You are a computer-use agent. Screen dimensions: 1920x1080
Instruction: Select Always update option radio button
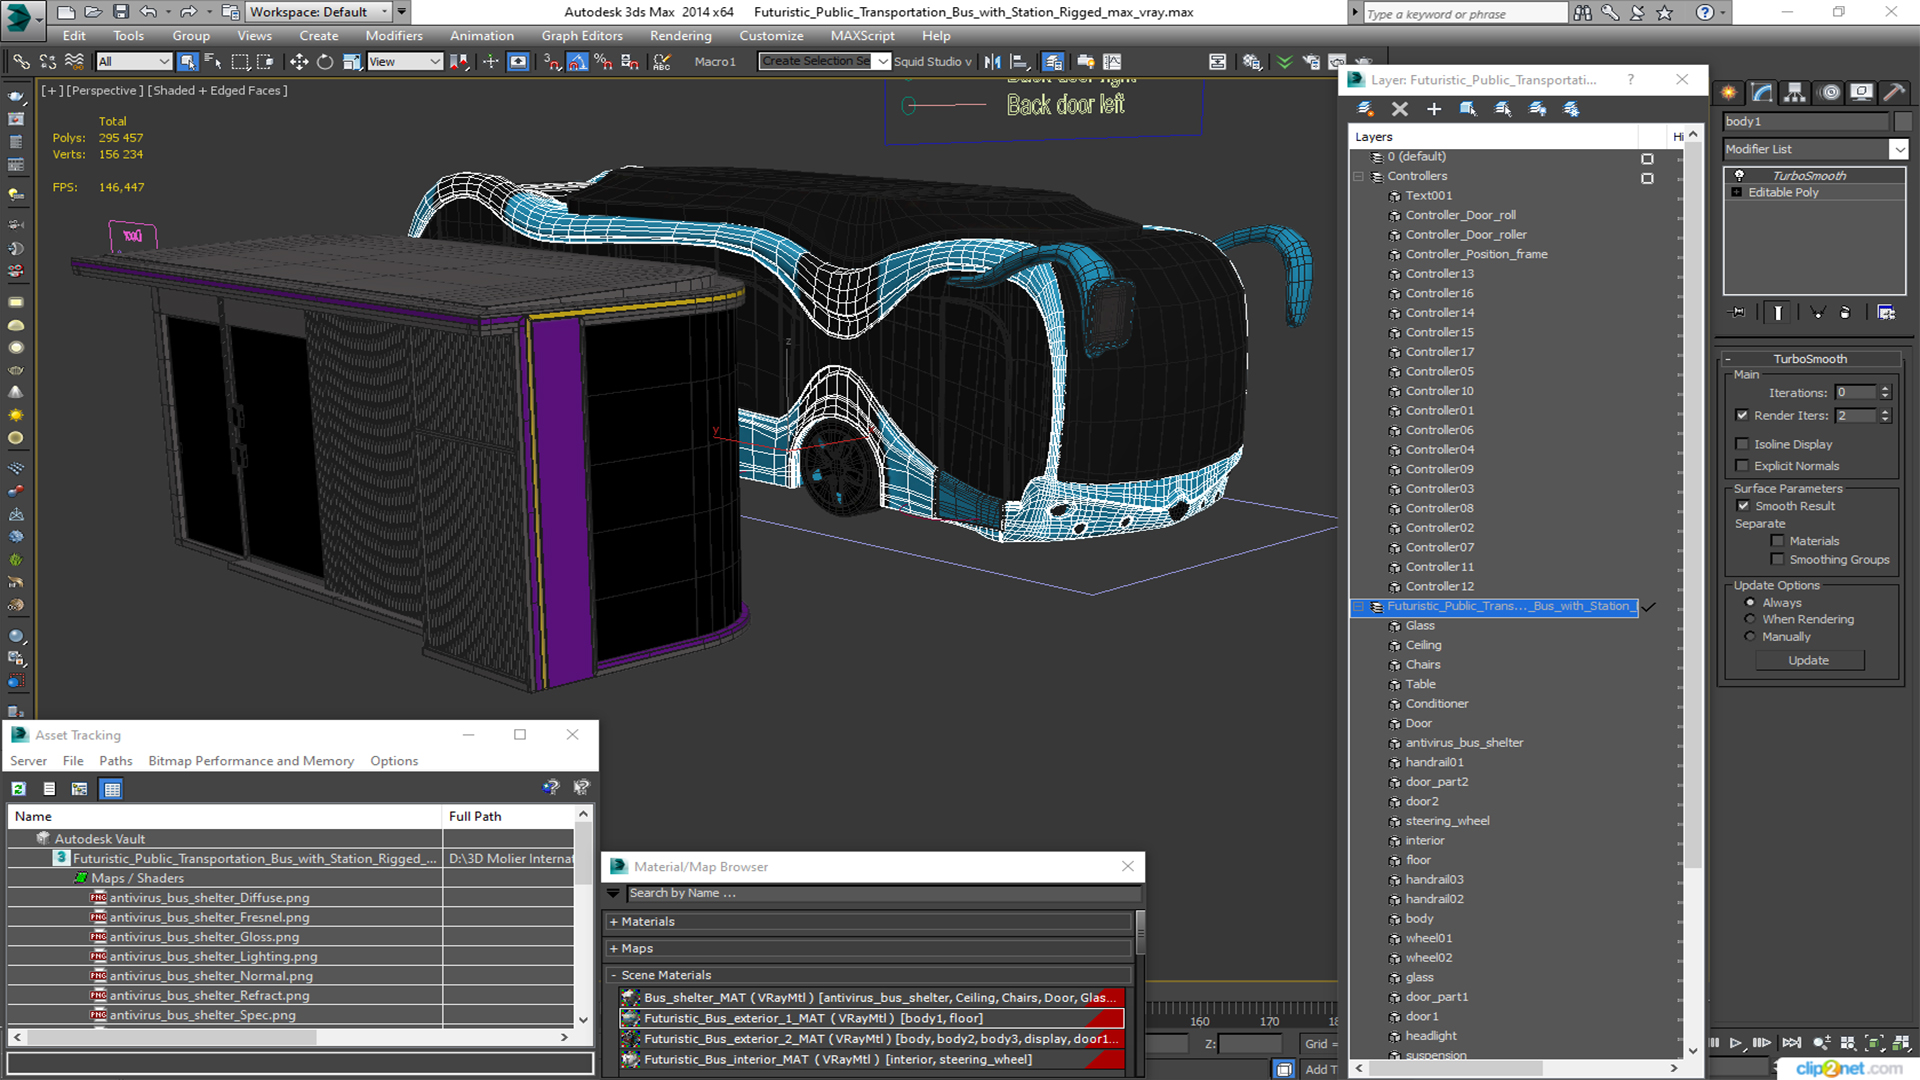tap(1750, 603)
